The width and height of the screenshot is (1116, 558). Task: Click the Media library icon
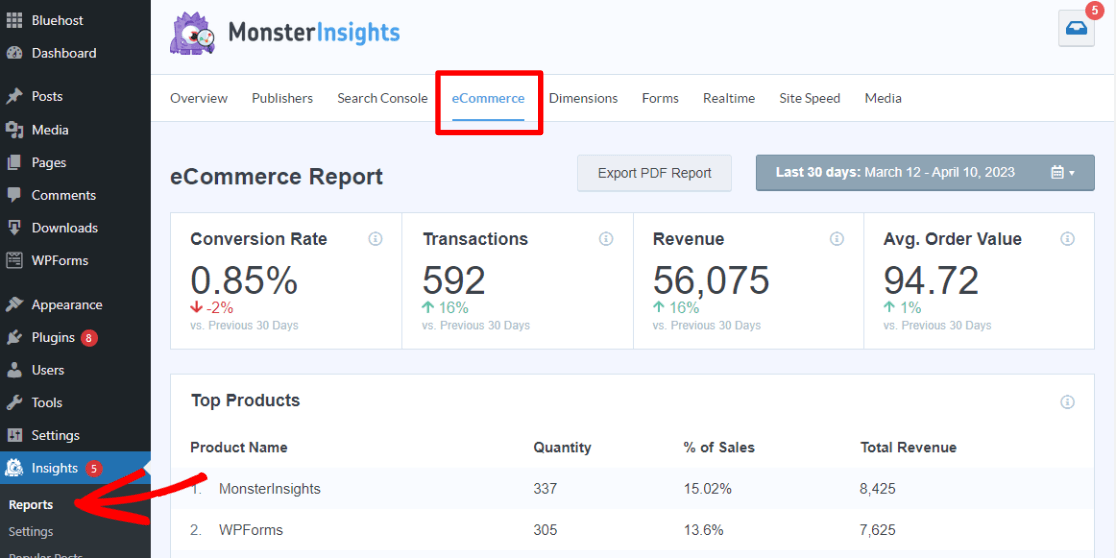[14, 130]
